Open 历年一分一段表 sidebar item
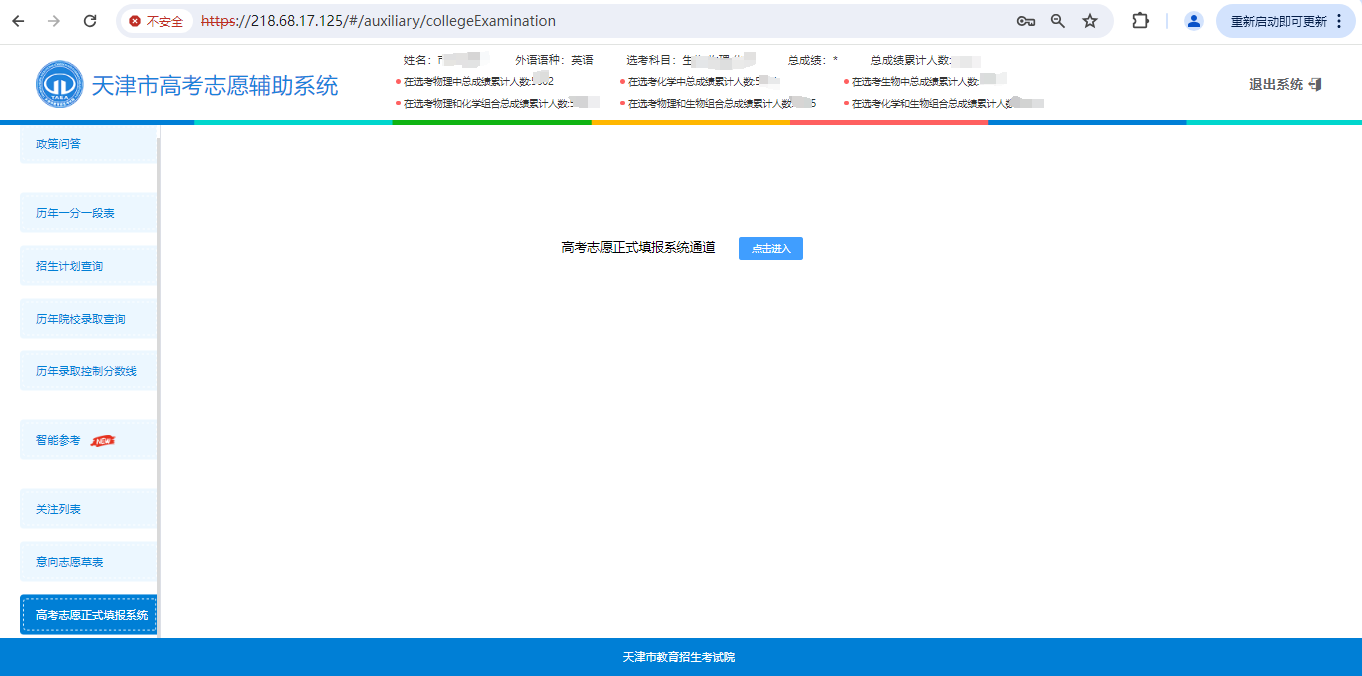 pos(89,213)
